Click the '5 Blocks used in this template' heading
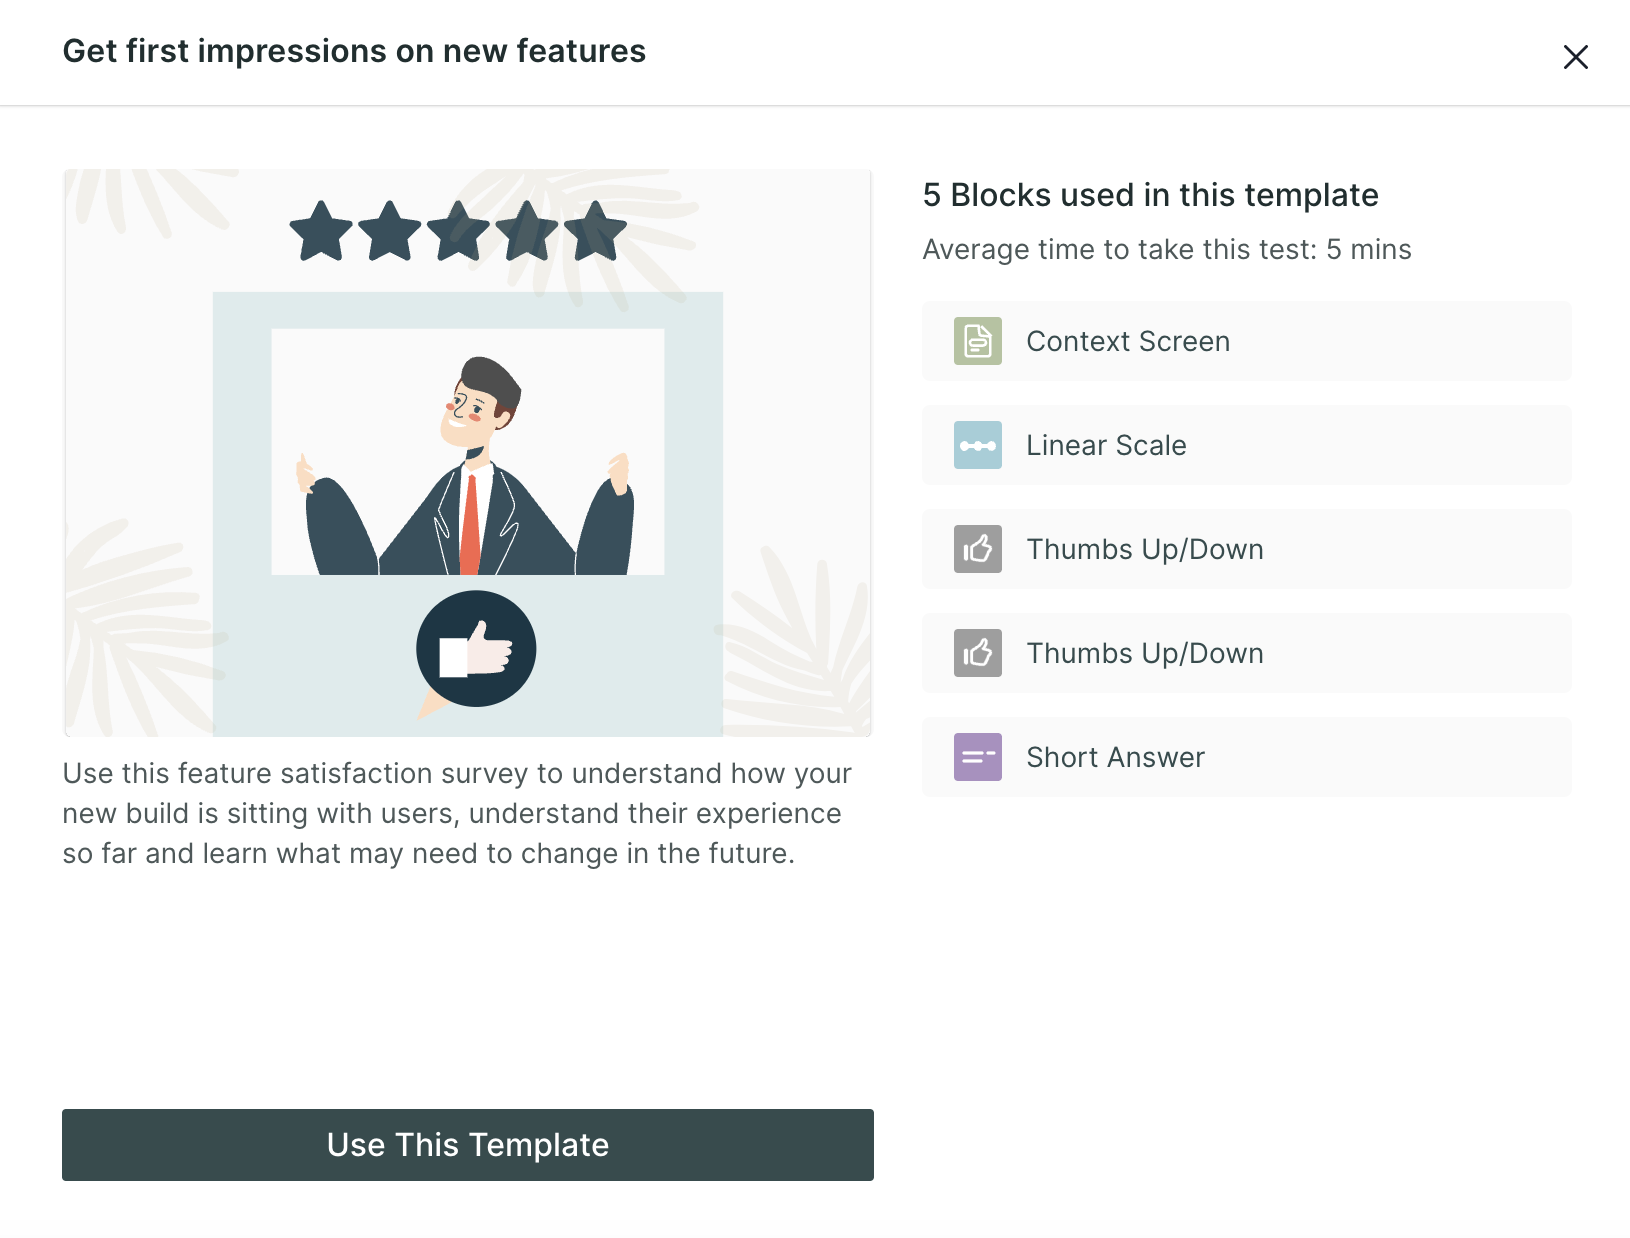This screenshot has width=1630, height=1238. (1150, 195)
